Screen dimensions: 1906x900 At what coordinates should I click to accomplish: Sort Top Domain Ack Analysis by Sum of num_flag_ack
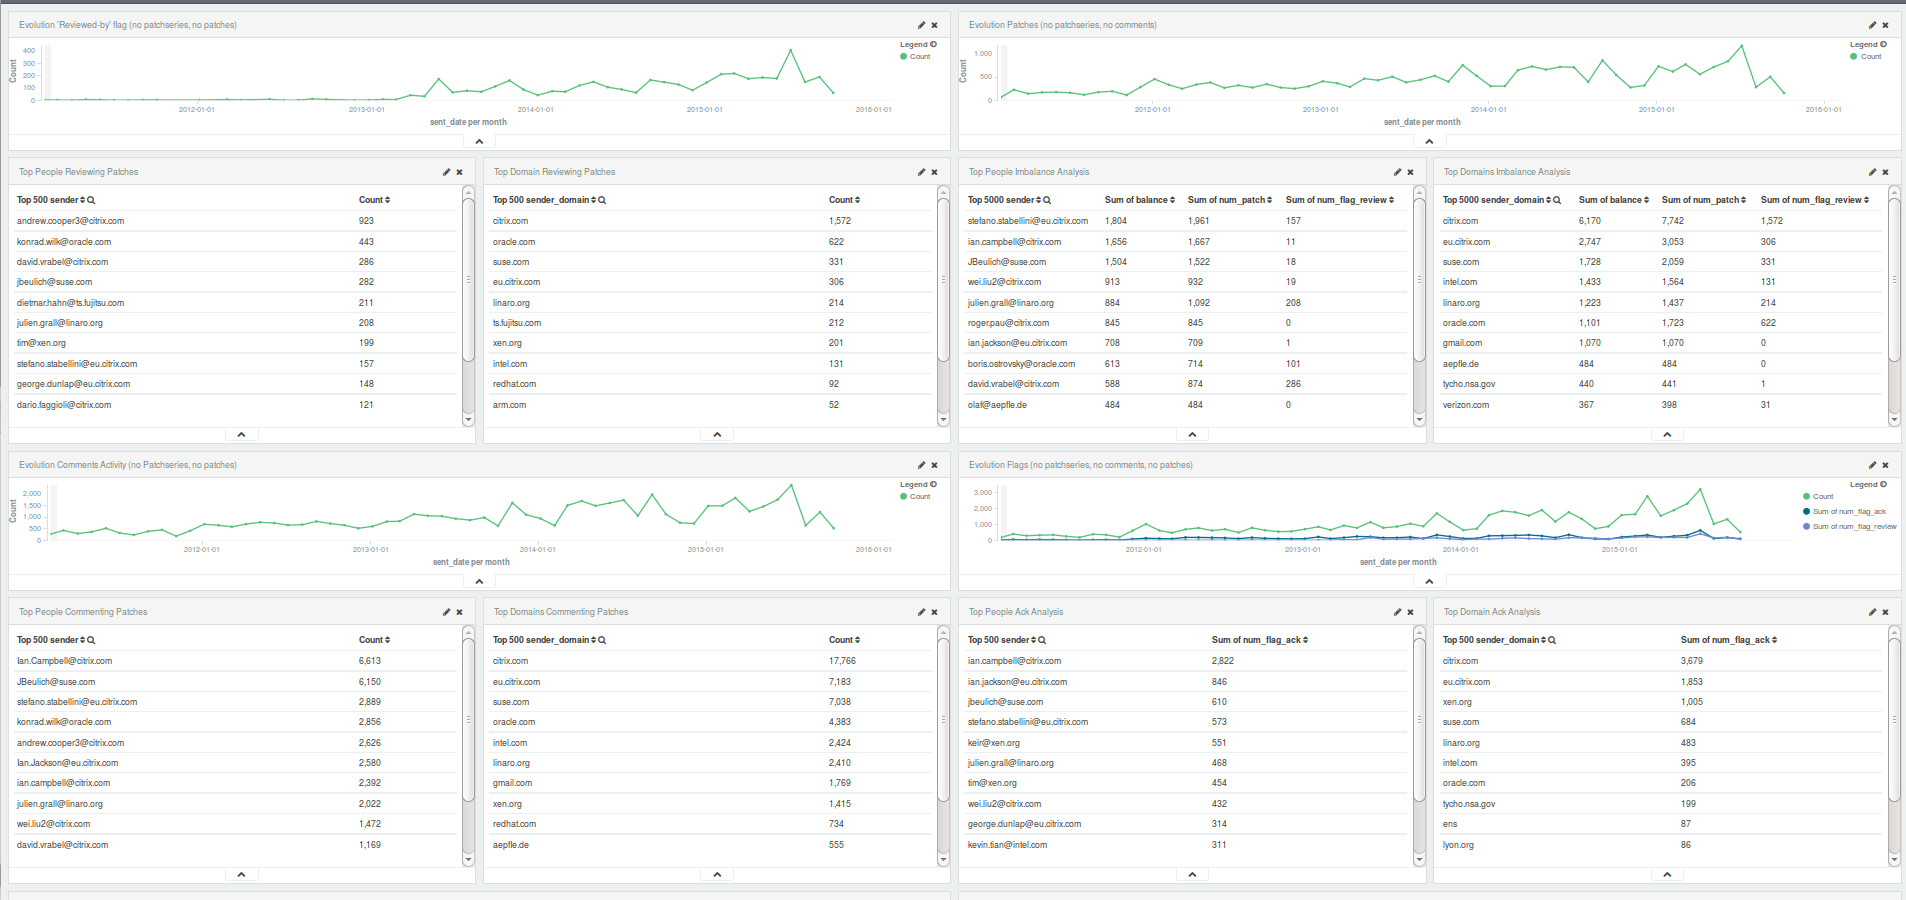[1728, 640]
